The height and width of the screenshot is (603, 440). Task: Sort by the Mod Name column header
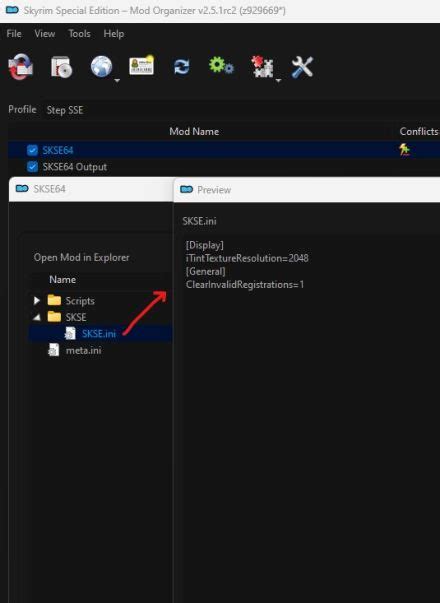(x=194, y=132)
